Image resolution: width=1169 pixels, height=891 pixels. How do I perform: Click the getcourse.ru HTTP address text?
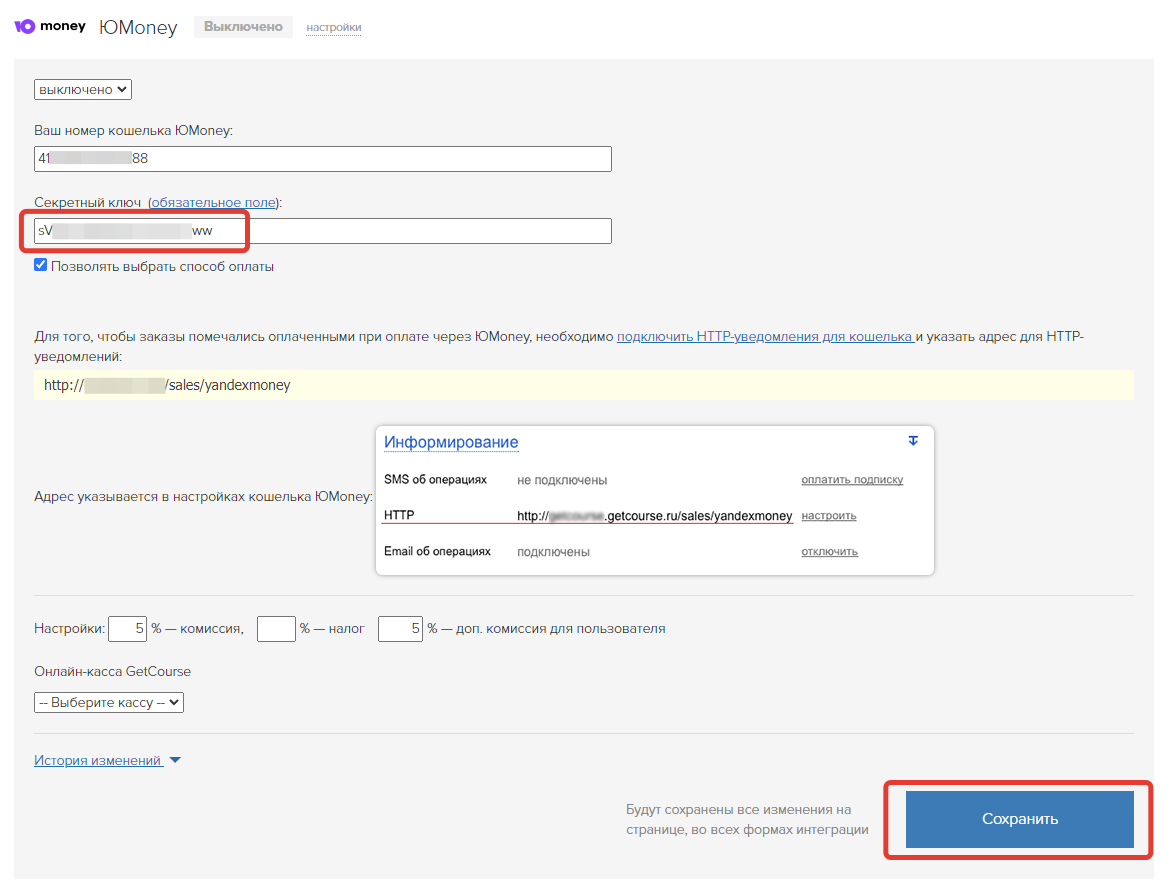point(655,516)
